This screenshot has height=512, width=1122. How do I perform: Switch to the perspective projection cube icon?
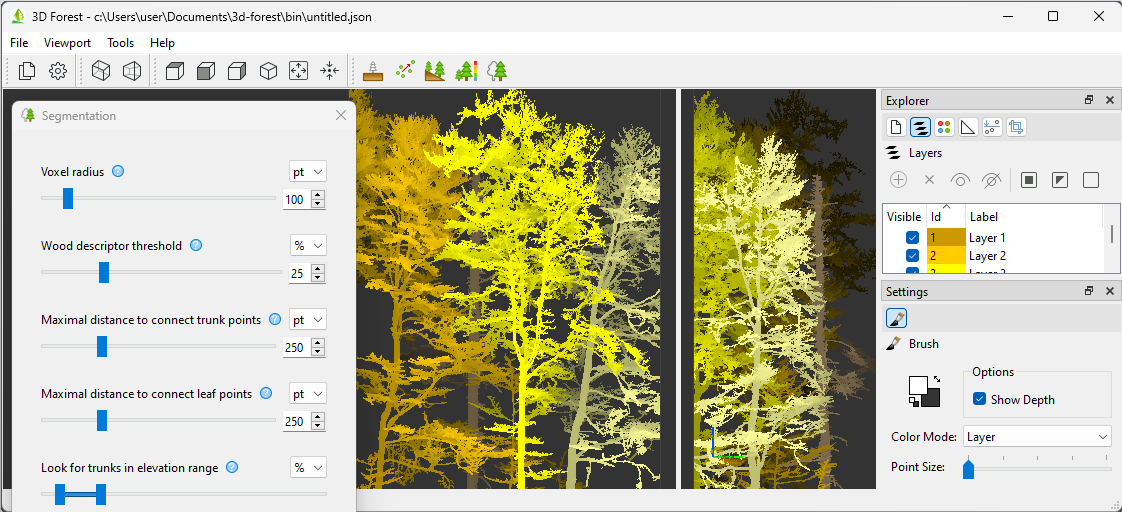[x=132, y=71]
